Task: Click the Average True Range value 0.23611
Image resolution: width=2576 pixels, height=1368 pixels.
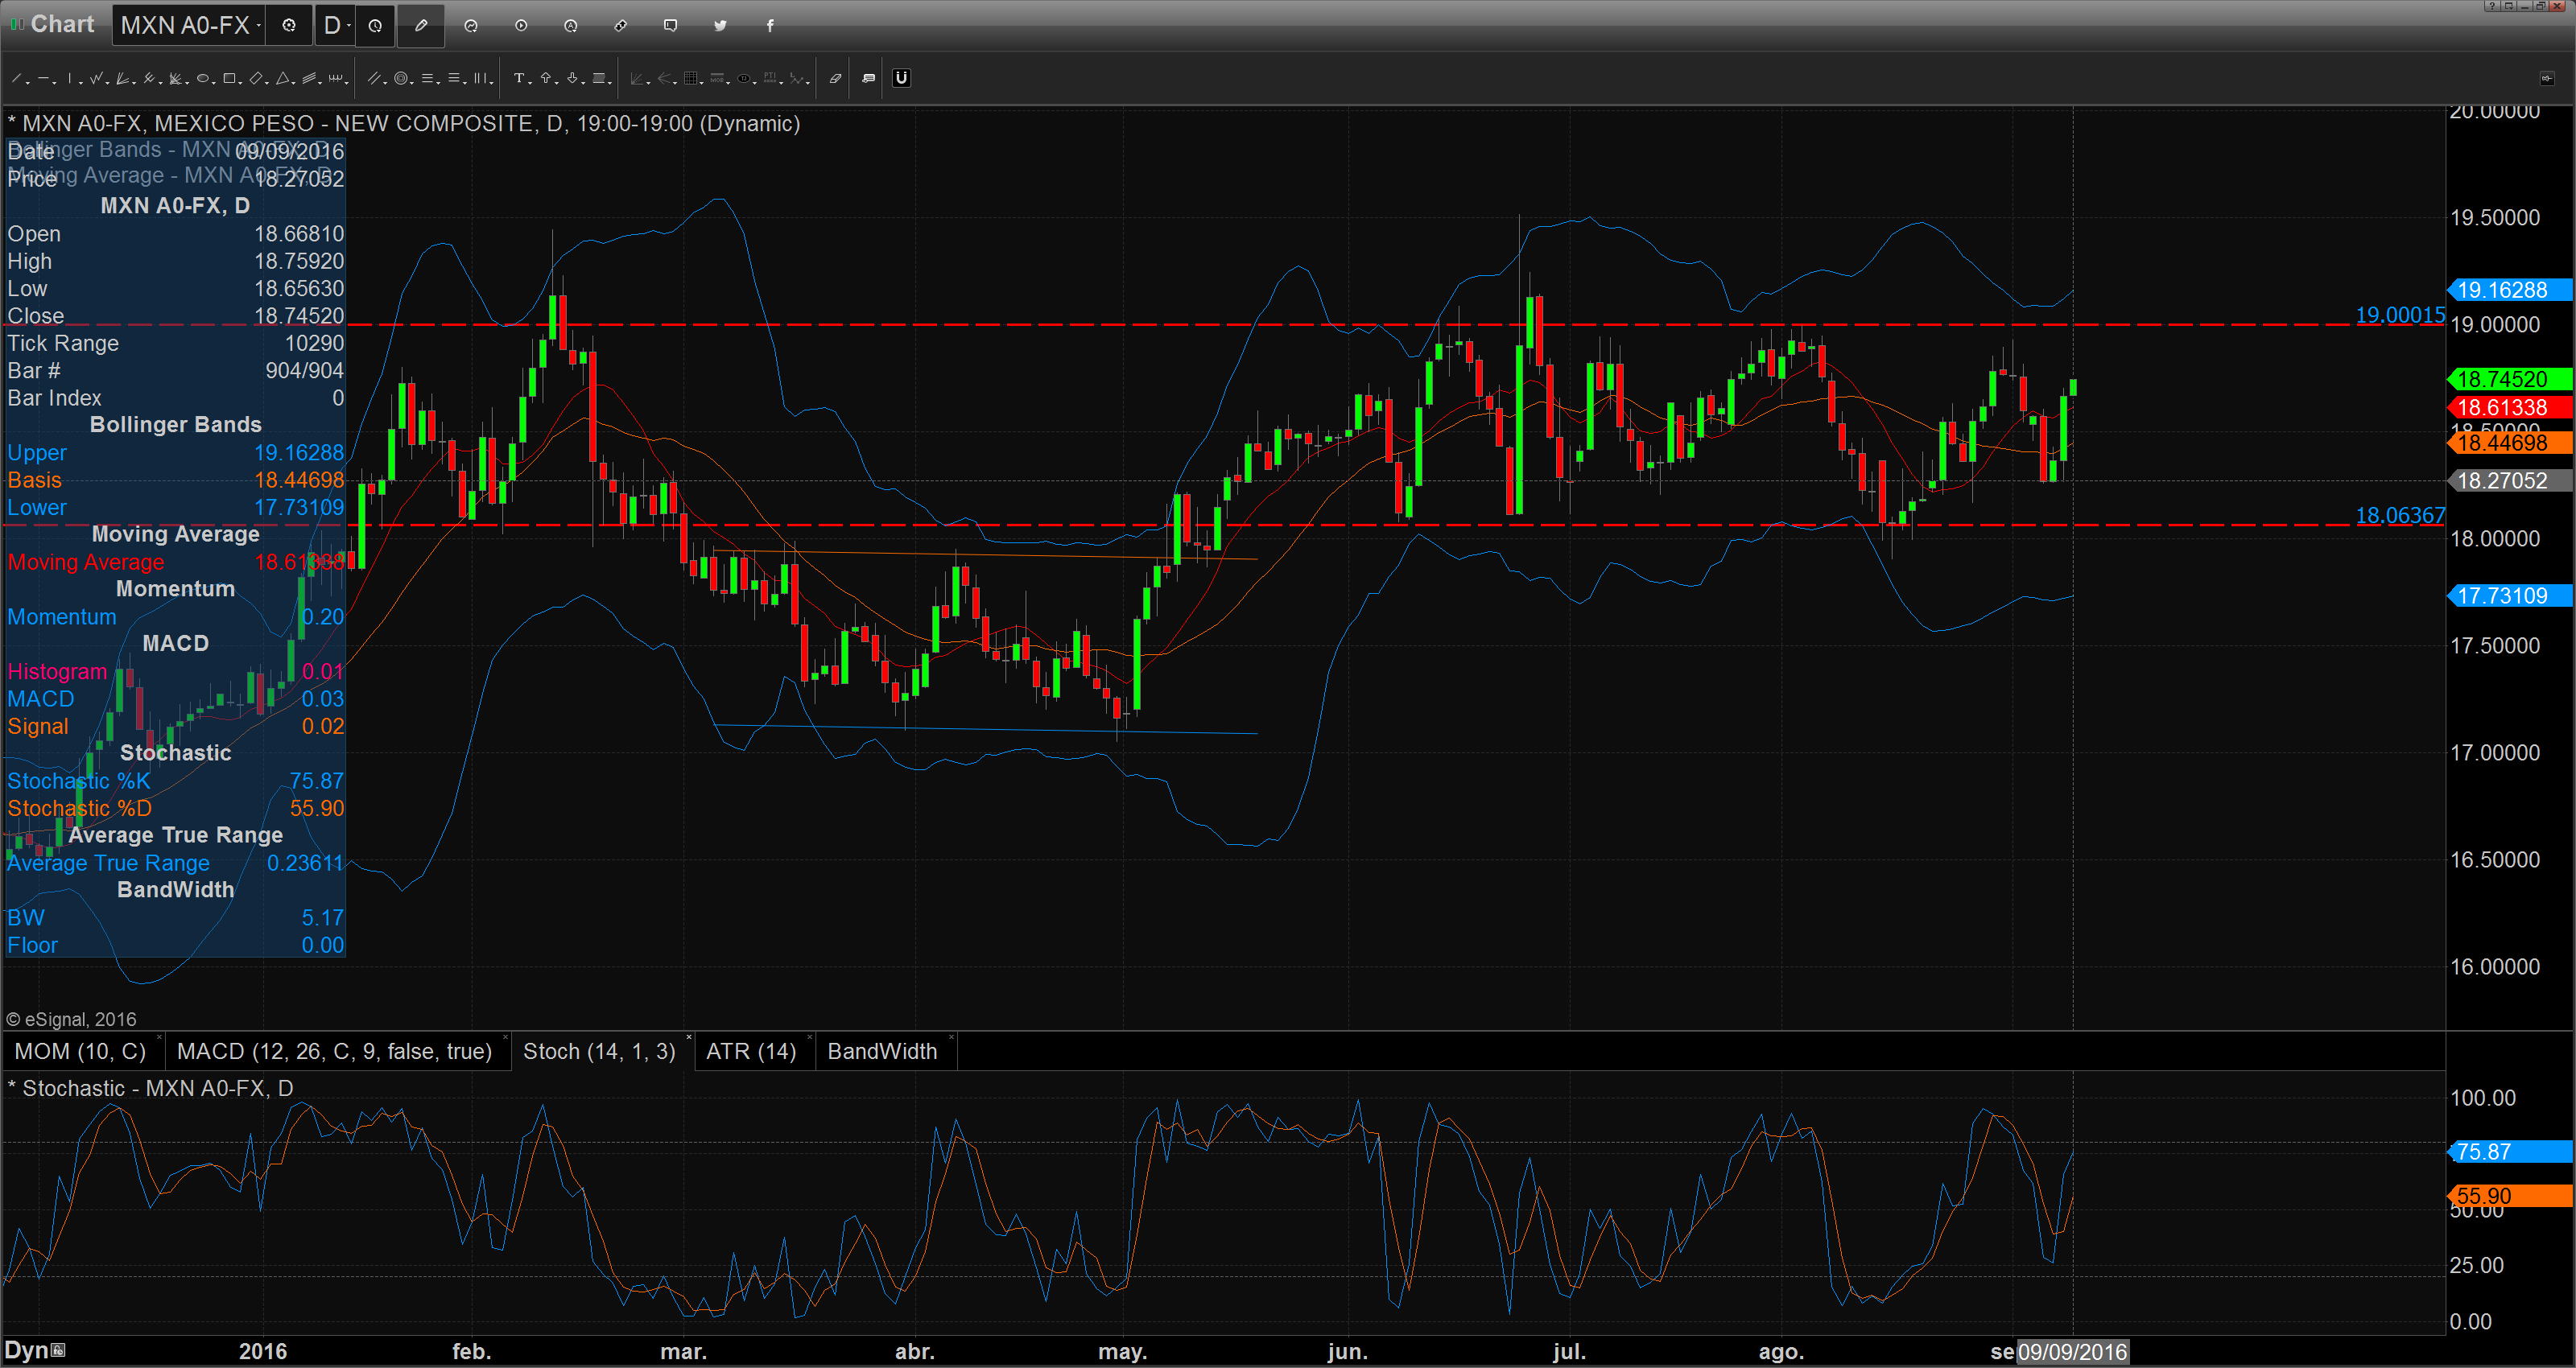Action: 305,863
